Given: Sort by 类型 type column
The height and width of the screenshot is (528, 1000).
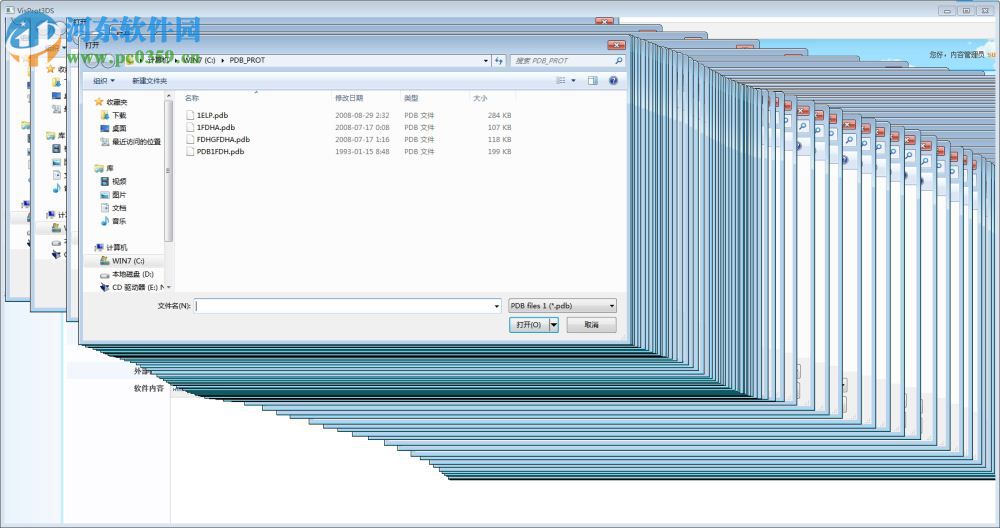Looking at the screenshot, I should coord(411,98).
